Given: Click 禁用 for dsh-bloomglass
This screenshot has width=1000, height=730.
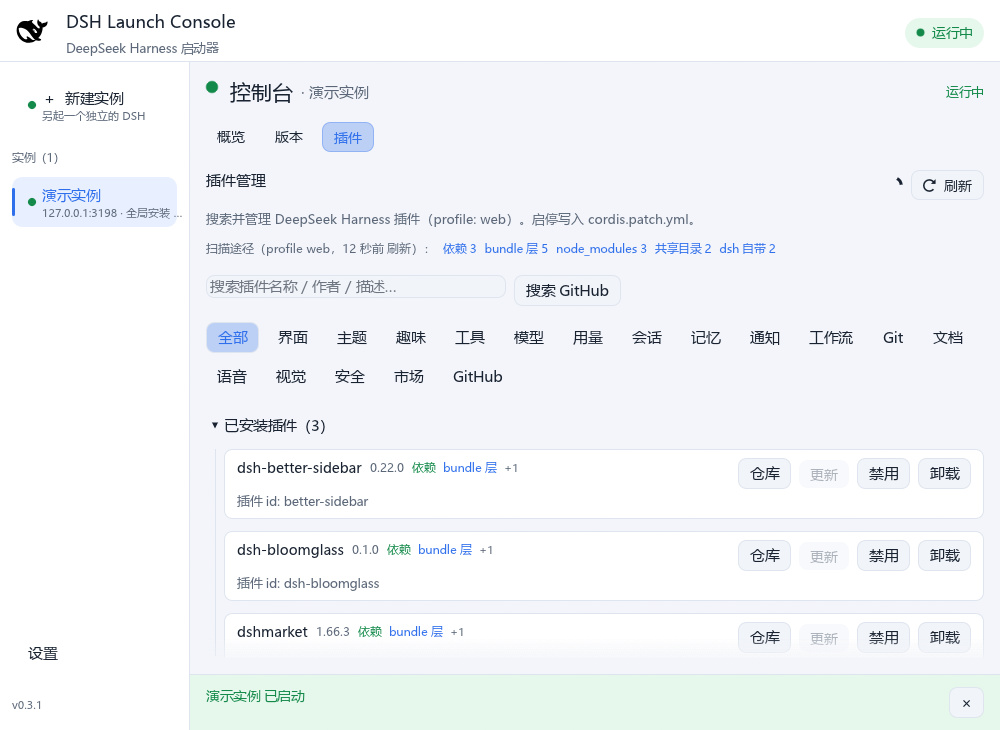Looking at the screenshot, I should click(883, 556).
